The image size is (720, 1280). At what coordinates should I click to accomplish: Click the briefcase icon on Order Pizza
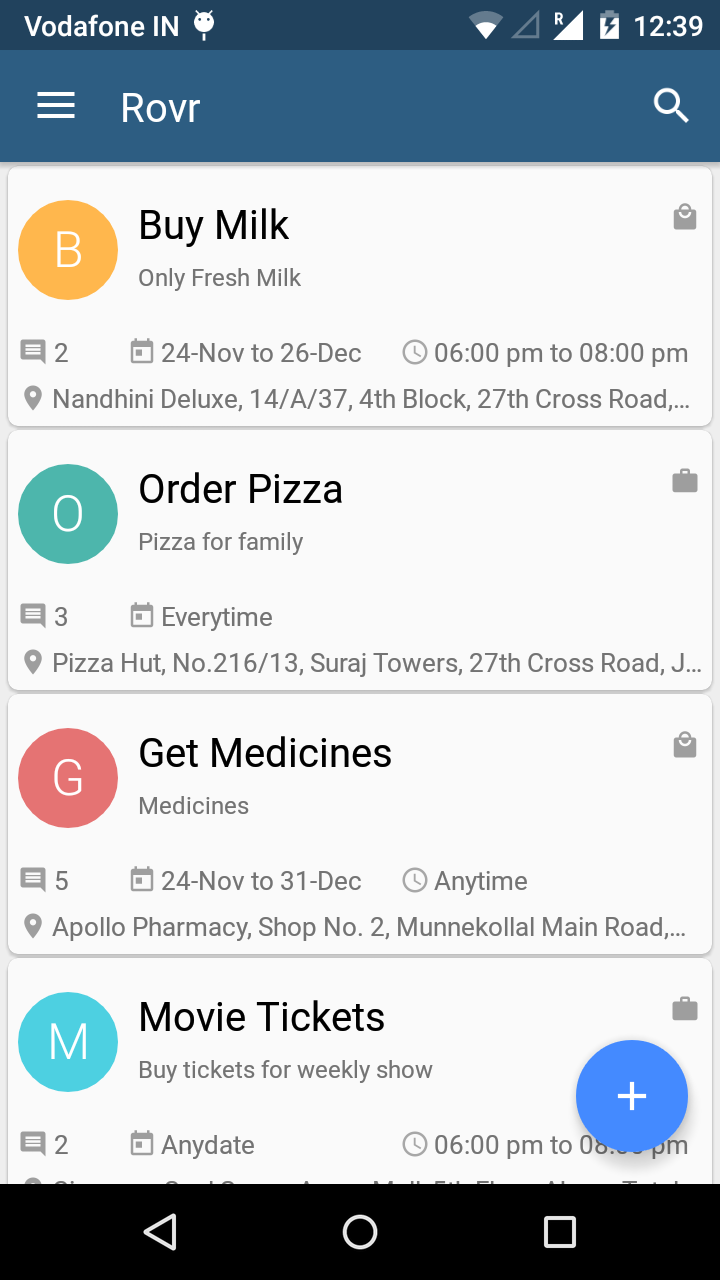tap(685, 481)
